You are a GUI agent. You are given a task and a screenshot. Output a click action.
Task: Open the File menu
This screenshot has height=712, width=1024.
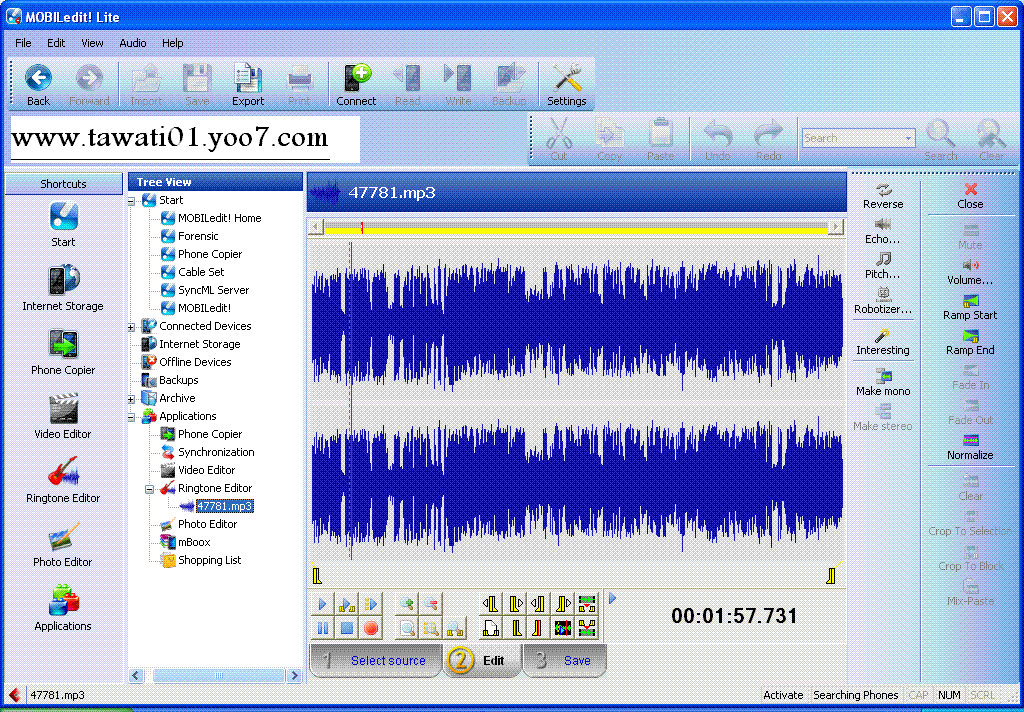23,43
